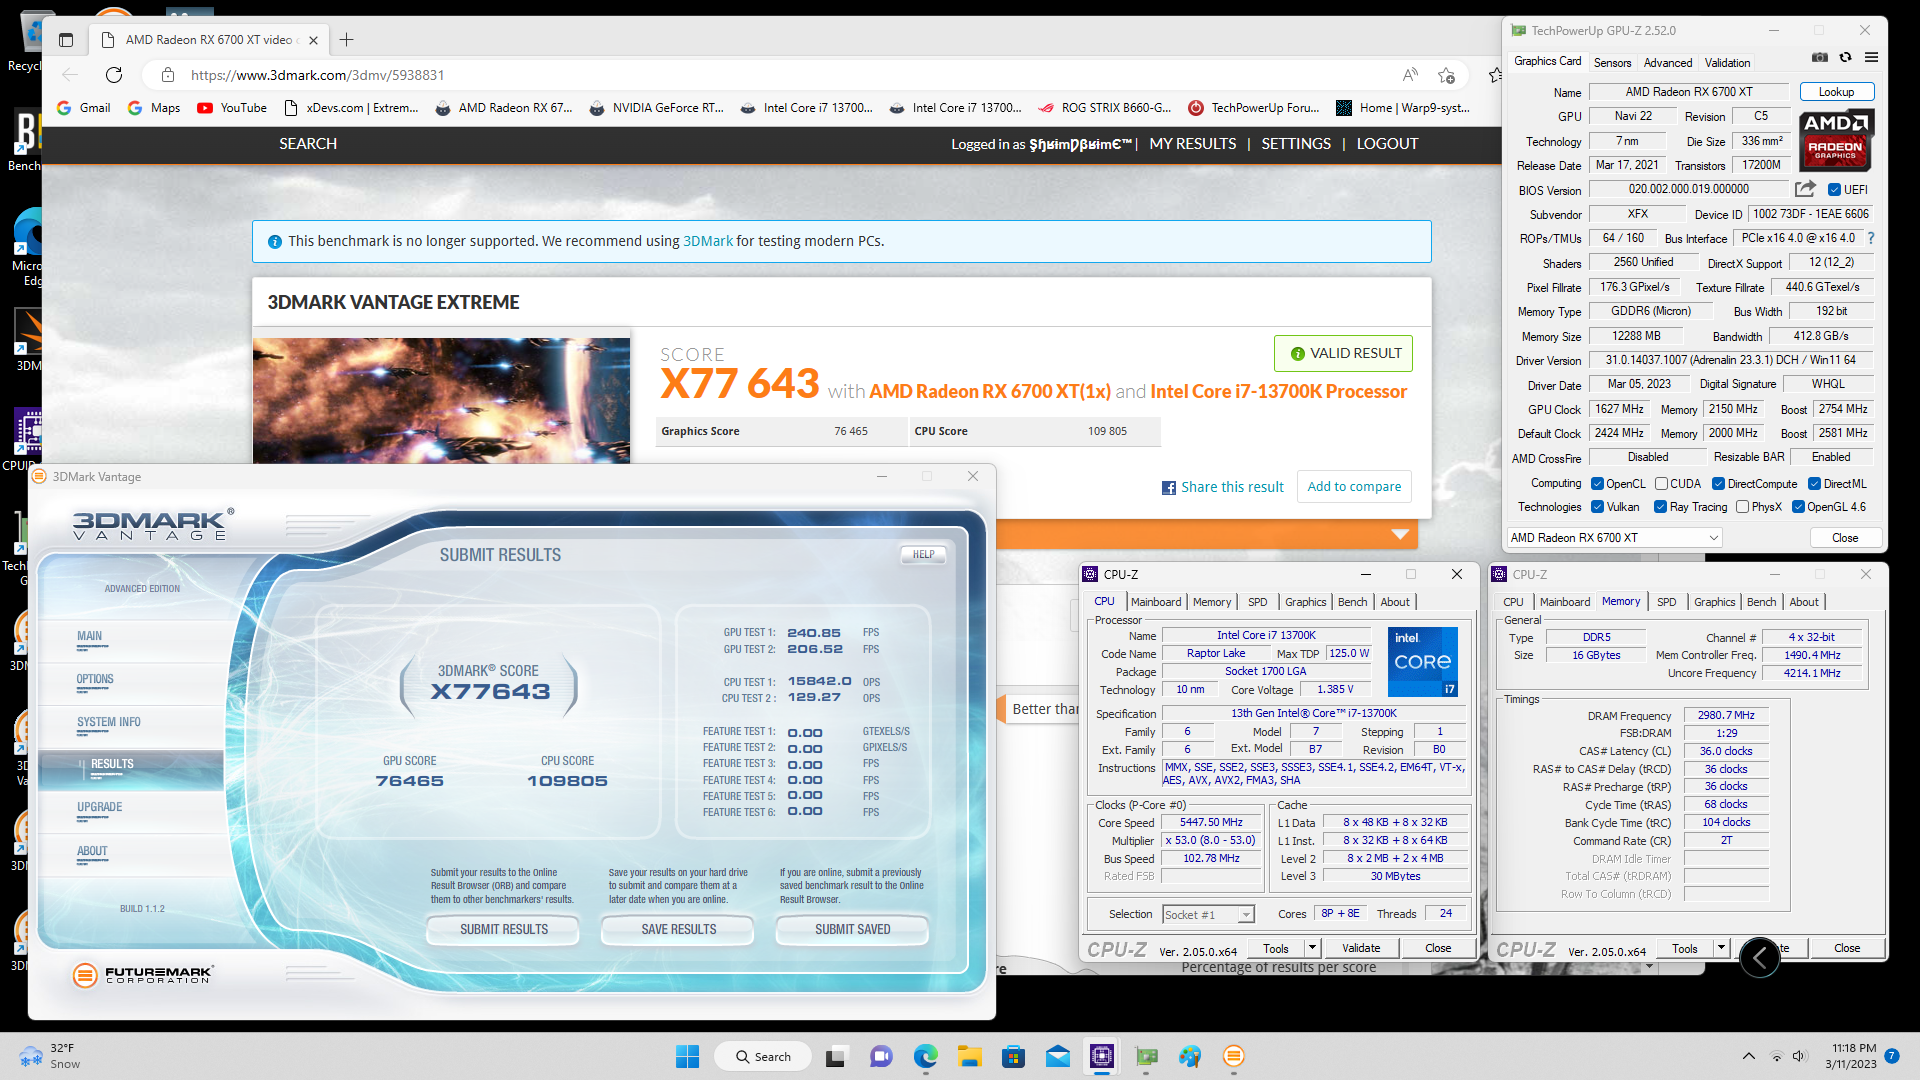The image size is (1920, 1080).
Task: Open OPTIONS in 3DMark Vantage sidebar
Action: coord(95,680)
